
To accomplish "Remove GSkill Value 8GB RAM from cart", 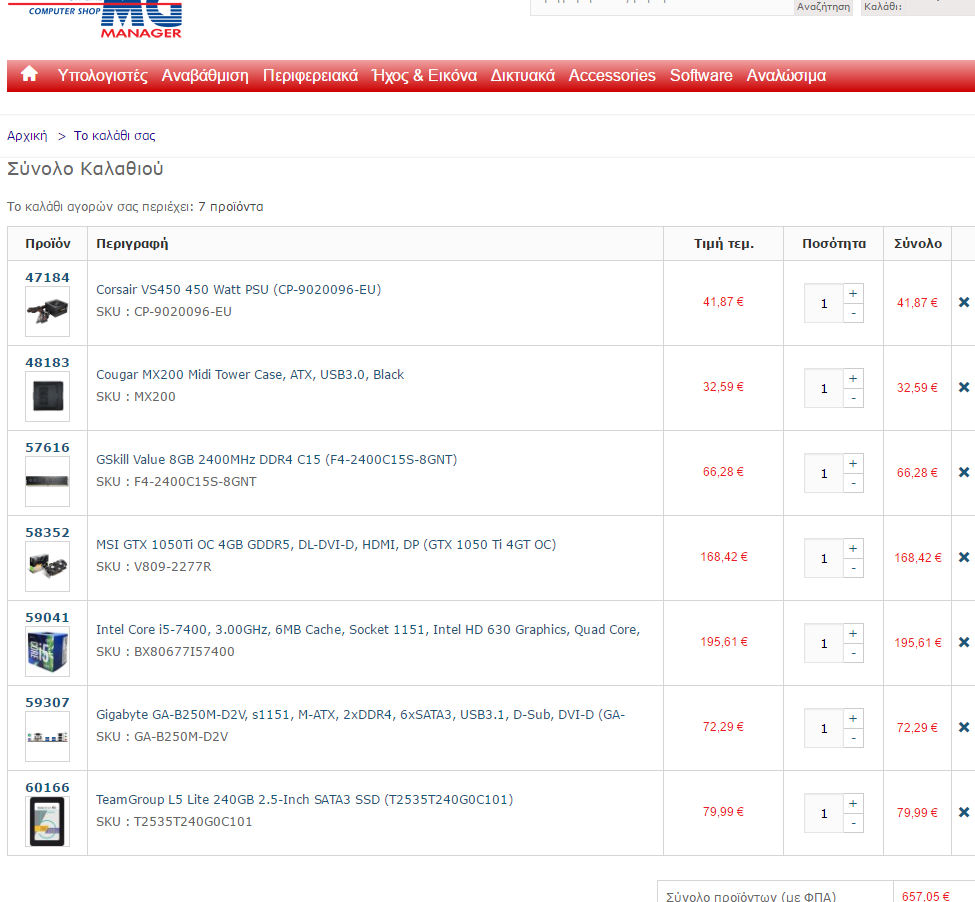I will (964, 472).
